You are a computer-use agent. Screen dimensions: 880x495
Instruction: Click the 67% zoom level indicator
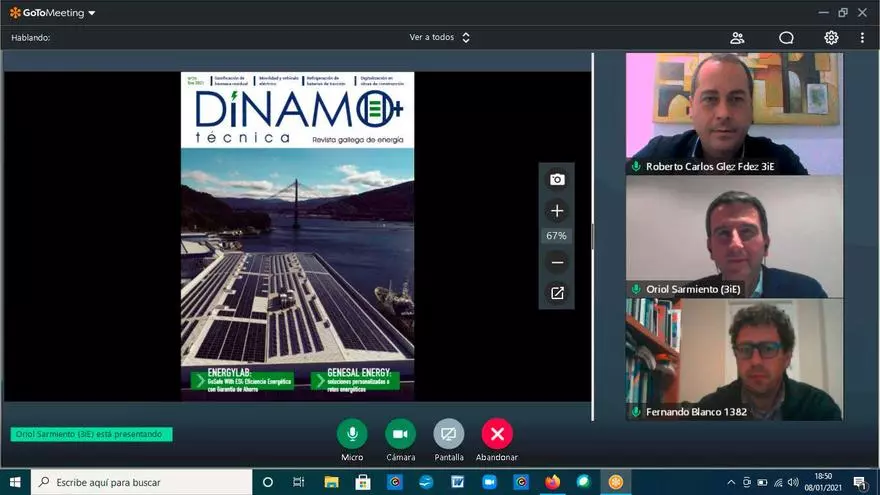point(556,236)
